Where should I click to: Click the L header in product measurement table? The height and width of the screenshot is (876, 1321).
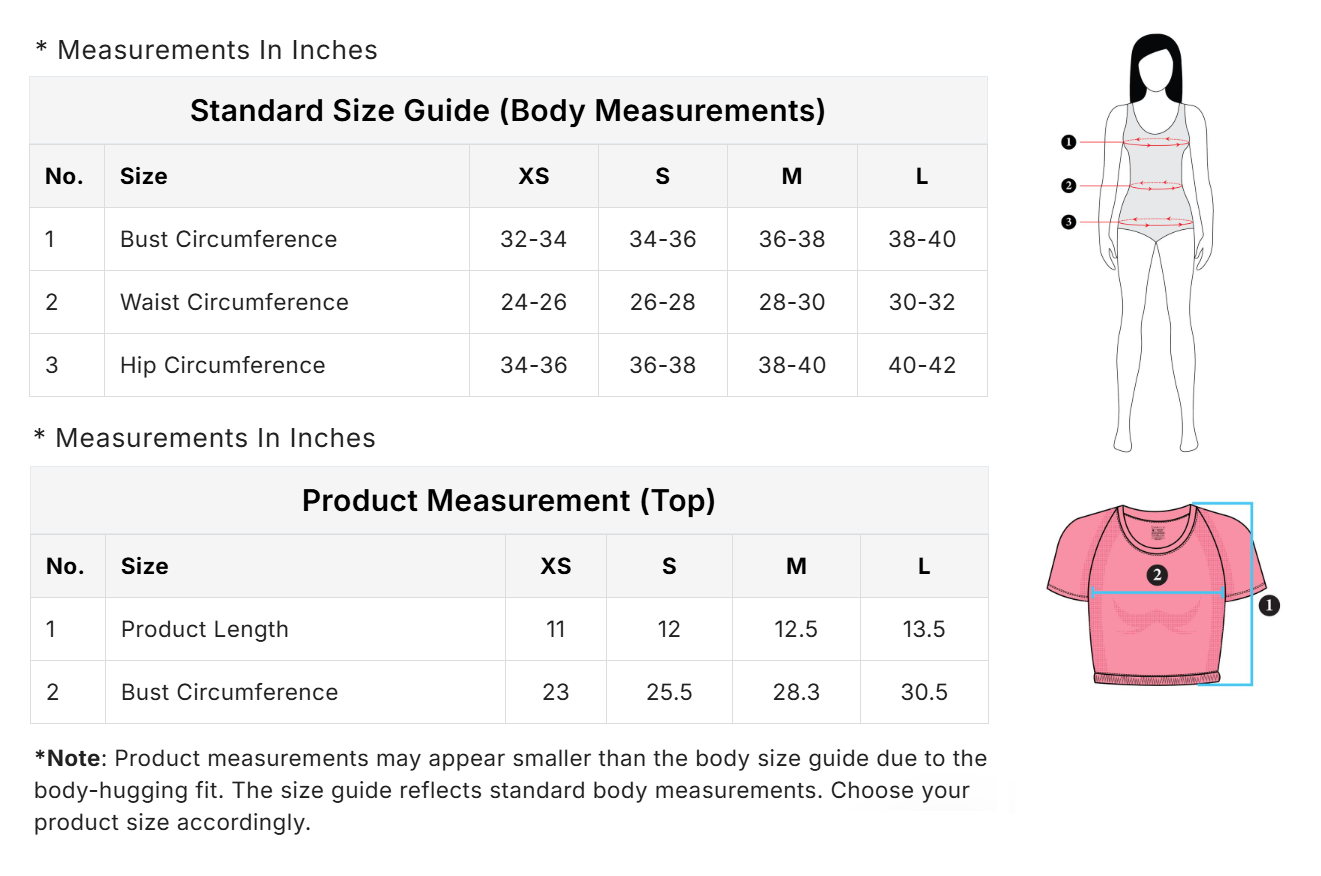pyautogui.click(x=924, y=566)
